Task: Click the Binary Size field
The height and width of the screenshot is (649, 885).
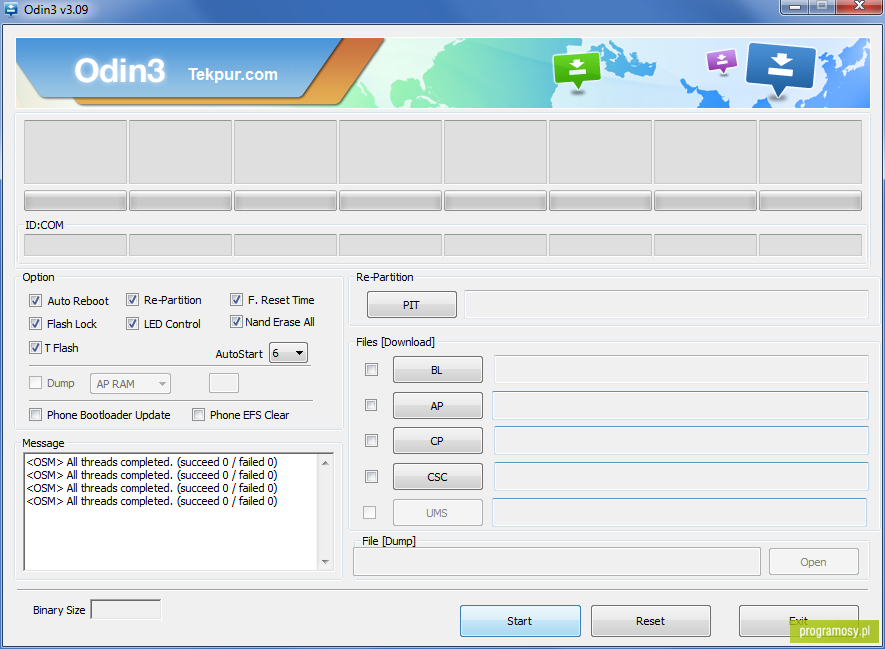Action: pos(126,609)
